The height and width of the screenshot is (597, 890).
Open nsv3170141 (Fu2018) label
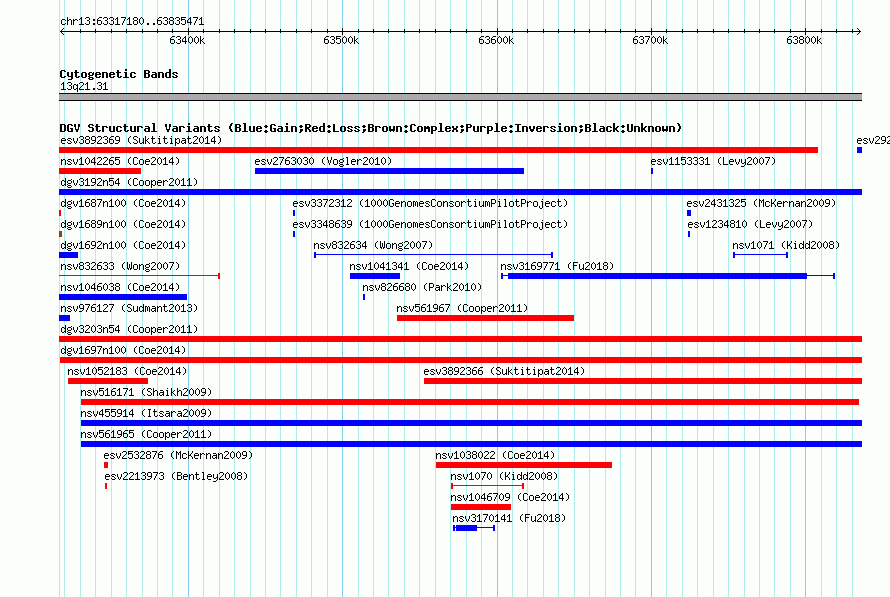click(x=509, y=518)
